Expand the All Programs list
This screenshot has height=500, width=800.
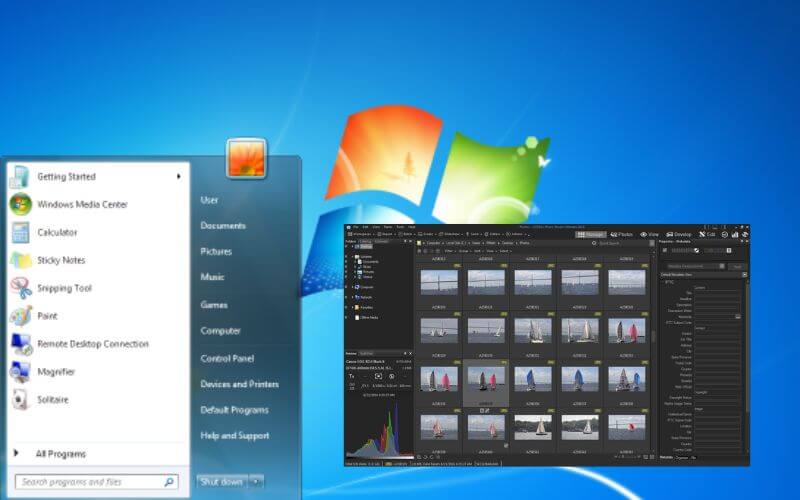60,454
